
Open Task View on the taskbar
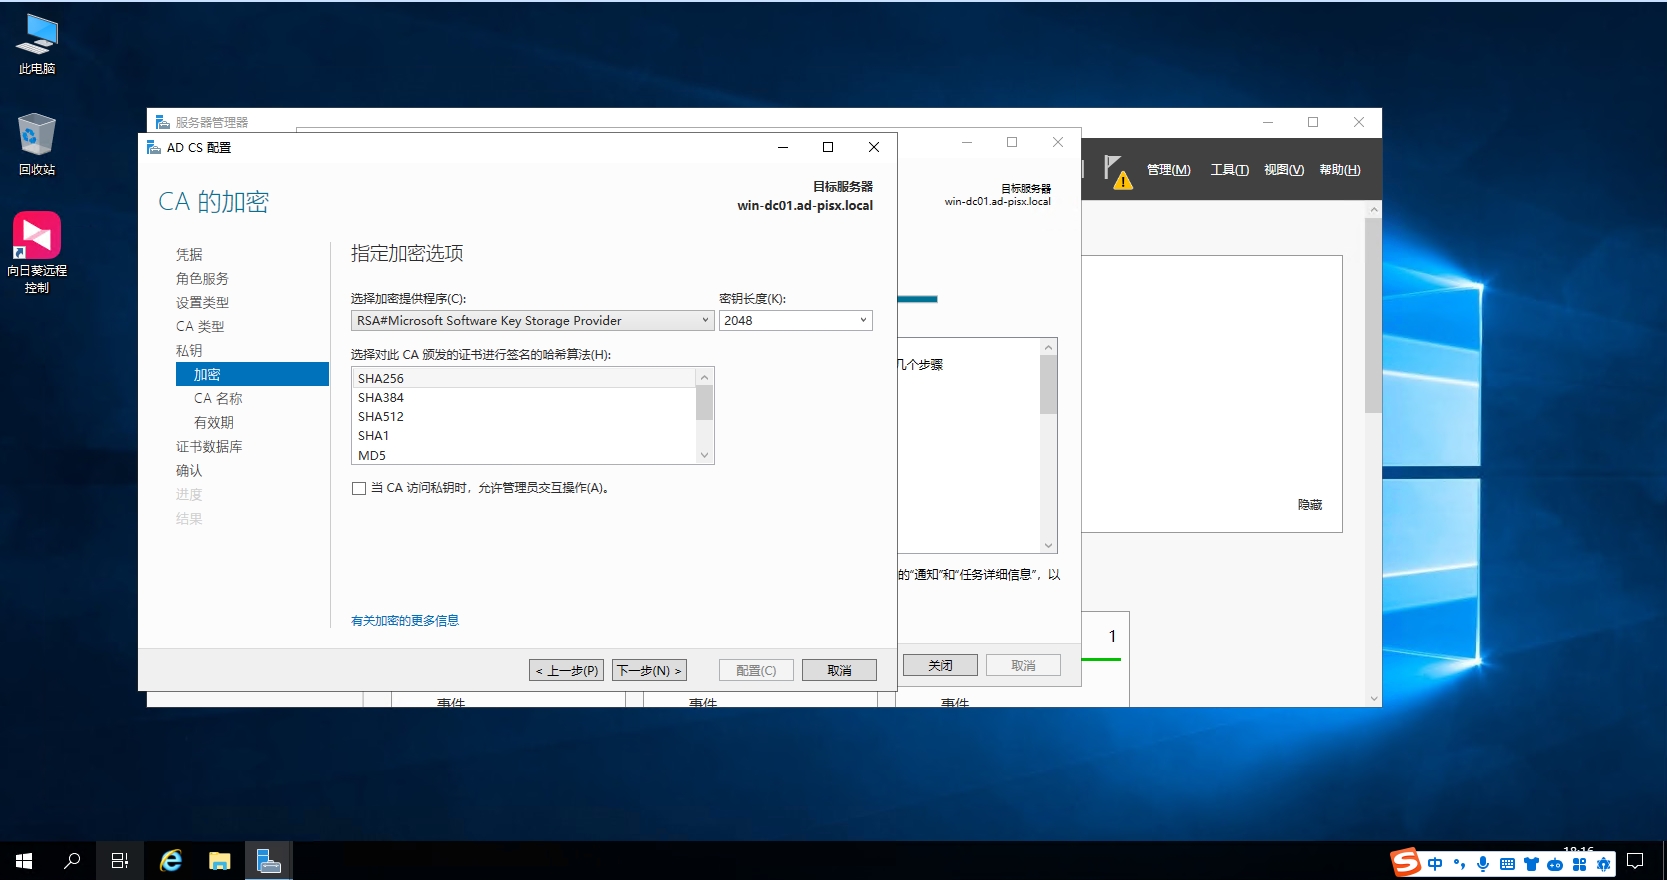pyautogui.click(x=120, y=860)
